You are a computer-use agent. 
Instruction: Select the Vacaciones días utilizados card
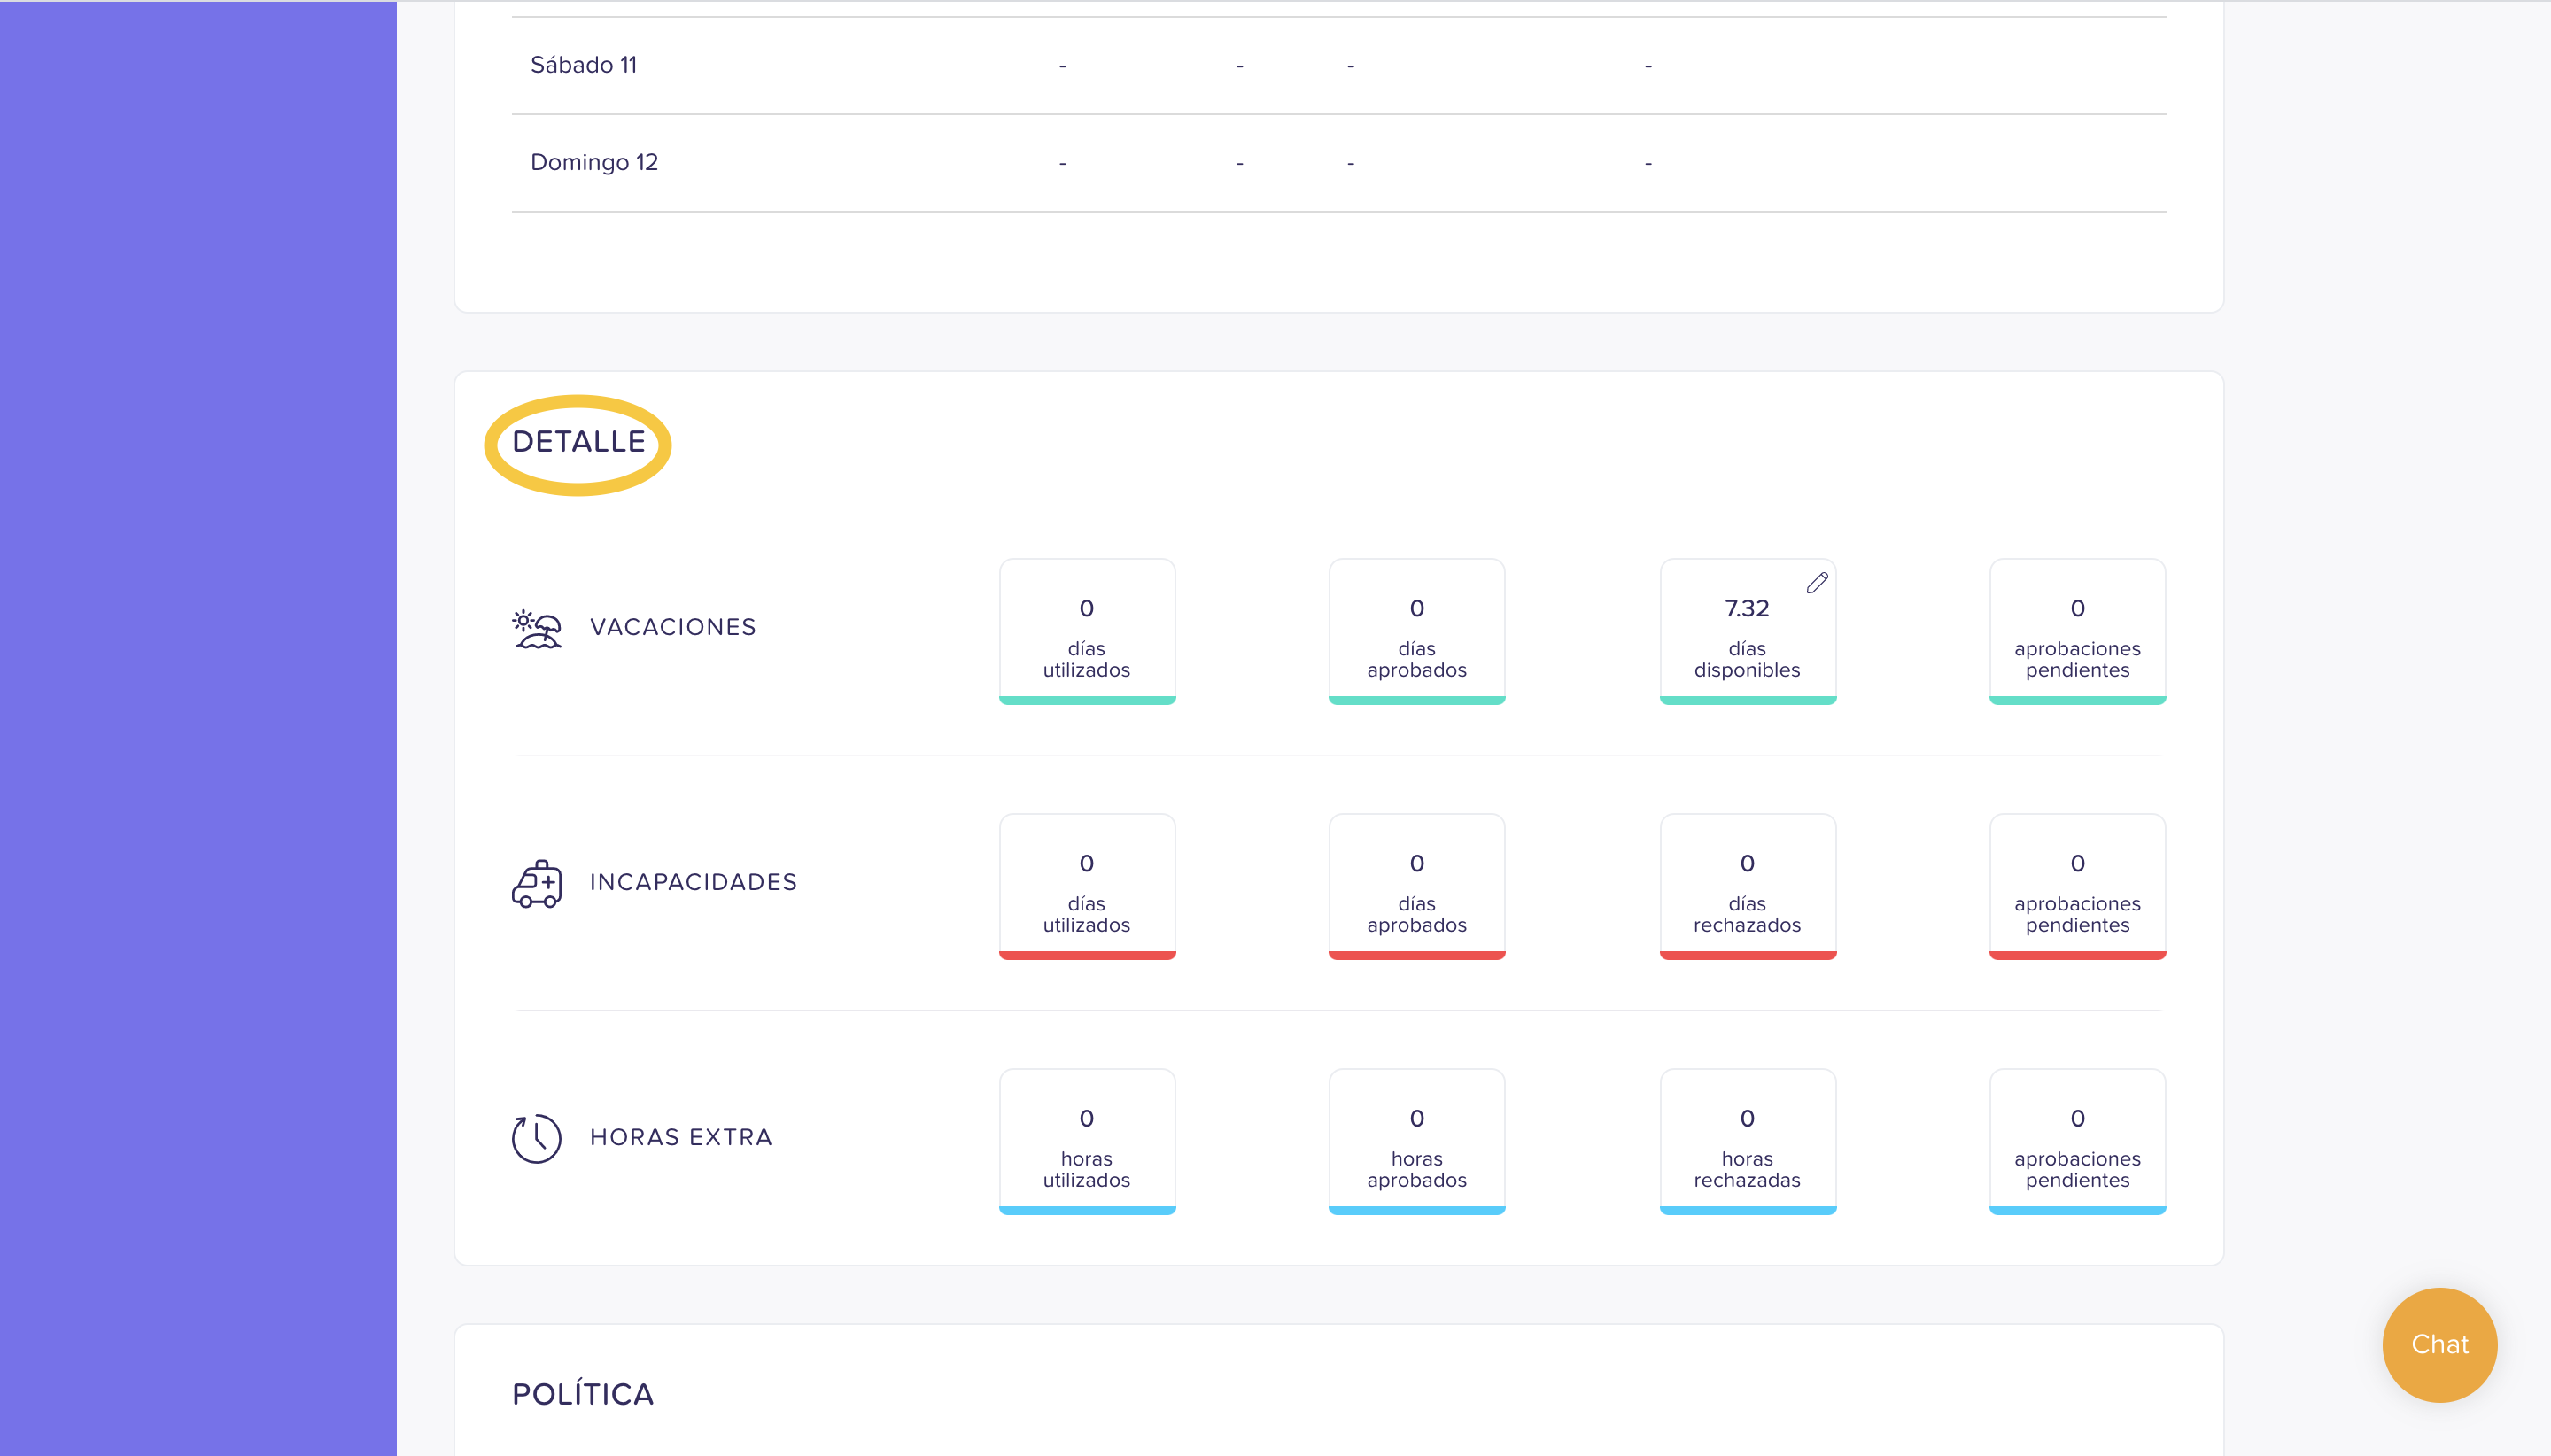[x=1087, y=631]
